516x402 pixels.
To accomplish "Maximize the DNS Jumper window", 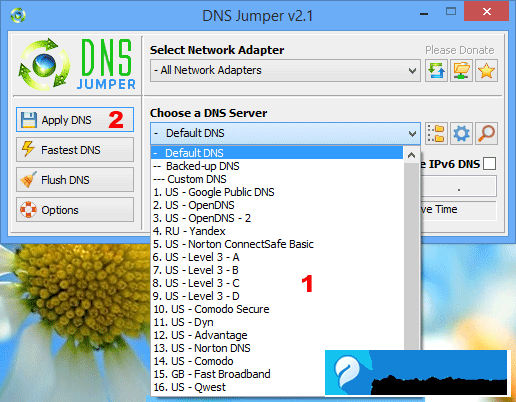I will 451,12.
